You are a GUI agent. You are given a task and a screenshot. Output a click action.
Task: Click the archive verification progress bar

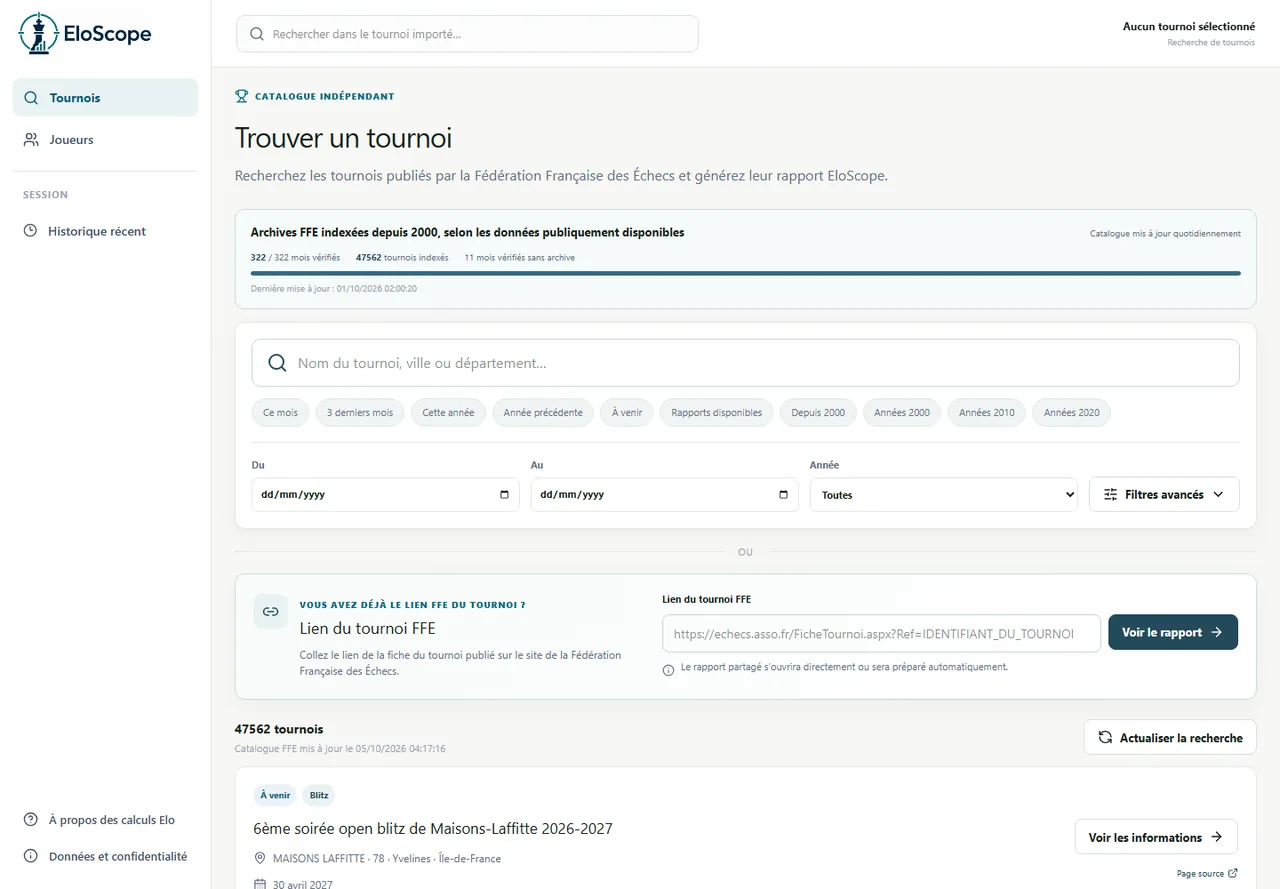click(746, 273)
